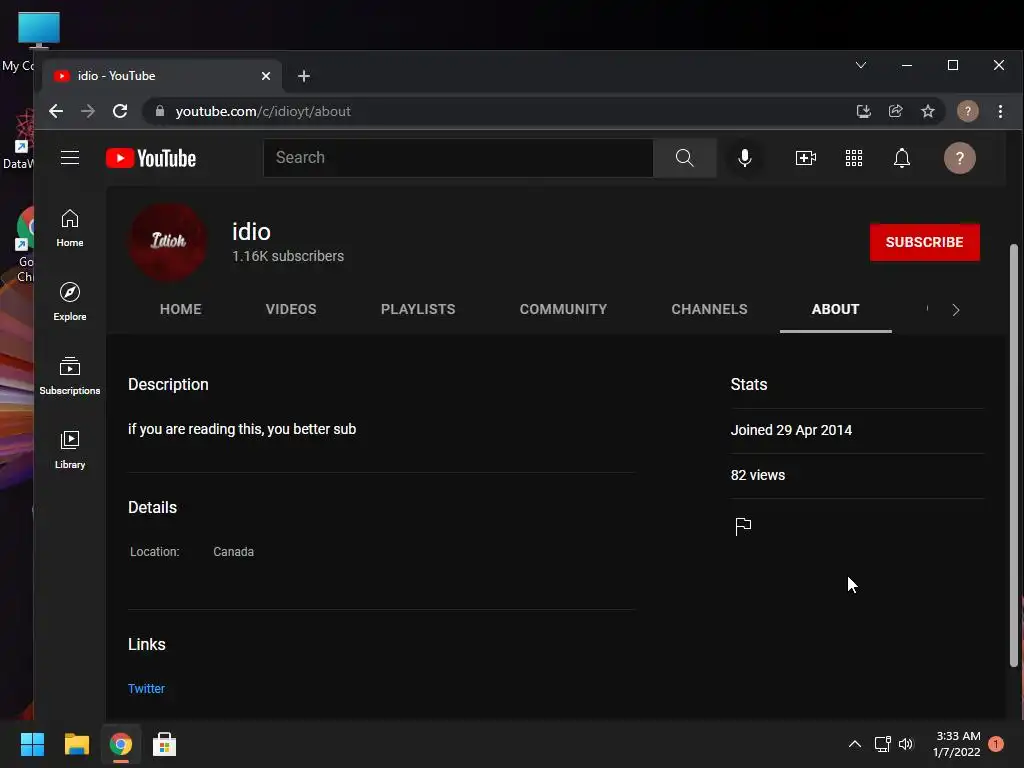Image resolution: width=1024 pixels, height=768 pixels.
Task: Switch to the PLAYLISTS channel tab
Action: click(x=418, y=309)
